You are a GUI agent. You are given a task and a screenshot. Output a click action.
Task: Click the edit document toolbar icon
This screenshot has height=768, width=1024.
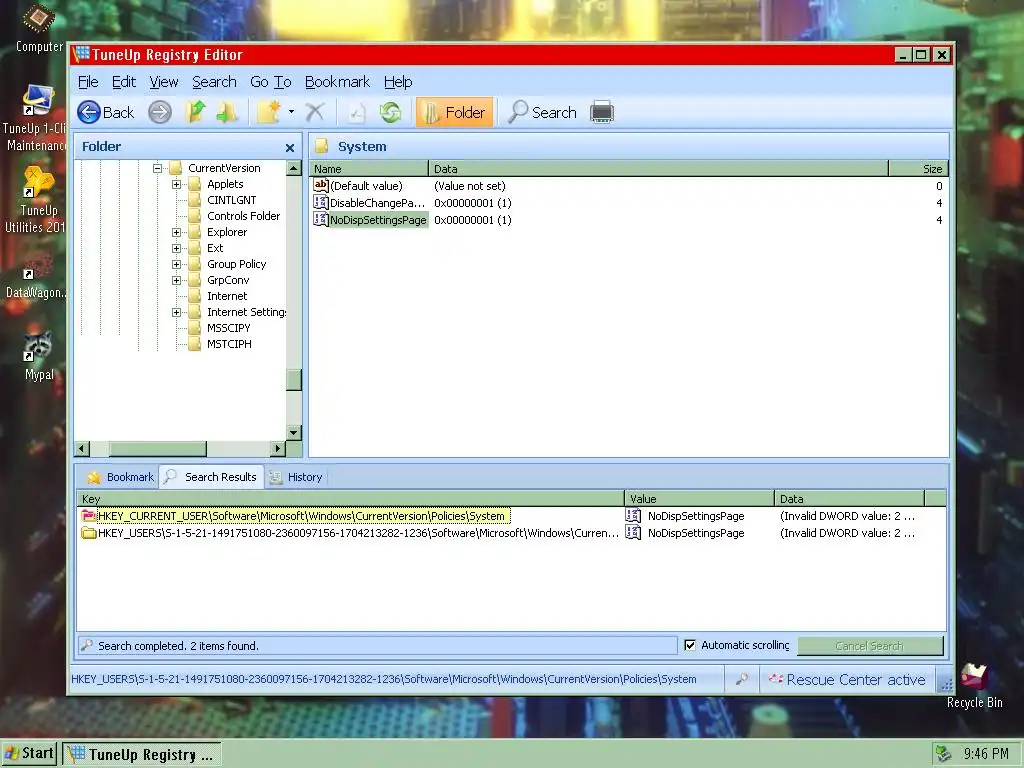click(356, 112)
